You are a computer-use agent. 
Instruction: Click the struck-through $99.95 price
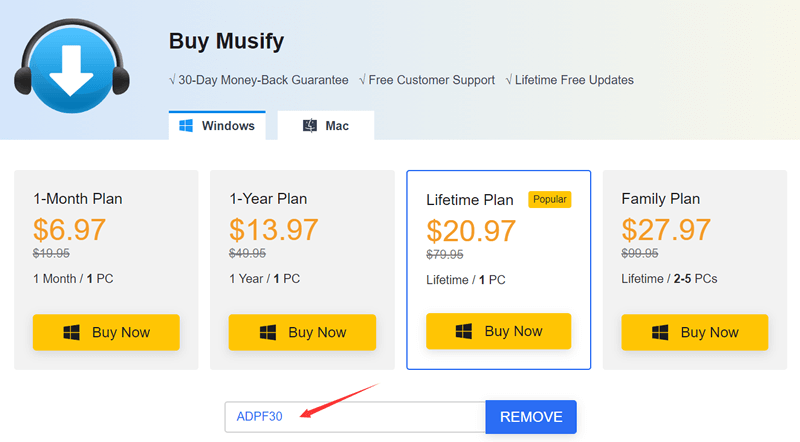[x=640, y=253]
